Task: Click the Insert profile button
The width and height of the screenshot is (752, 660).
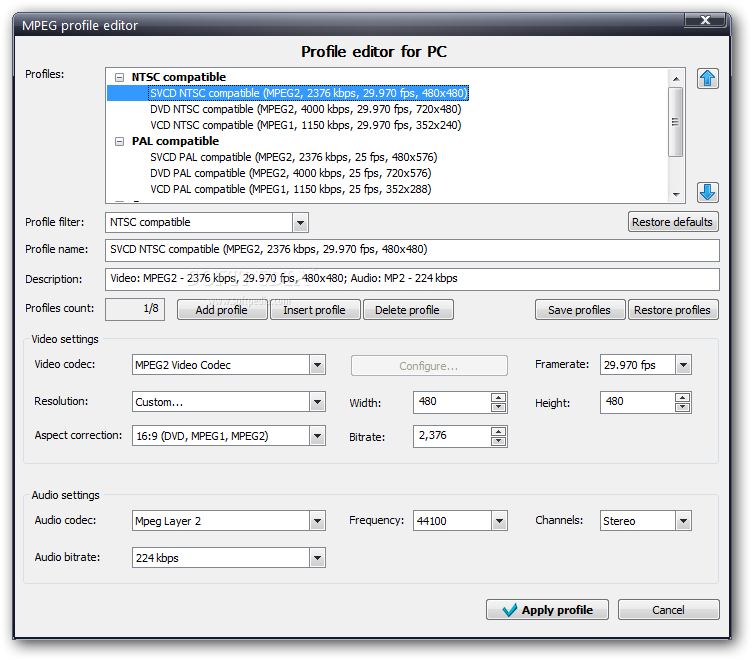Action: (x=315, y=310)
